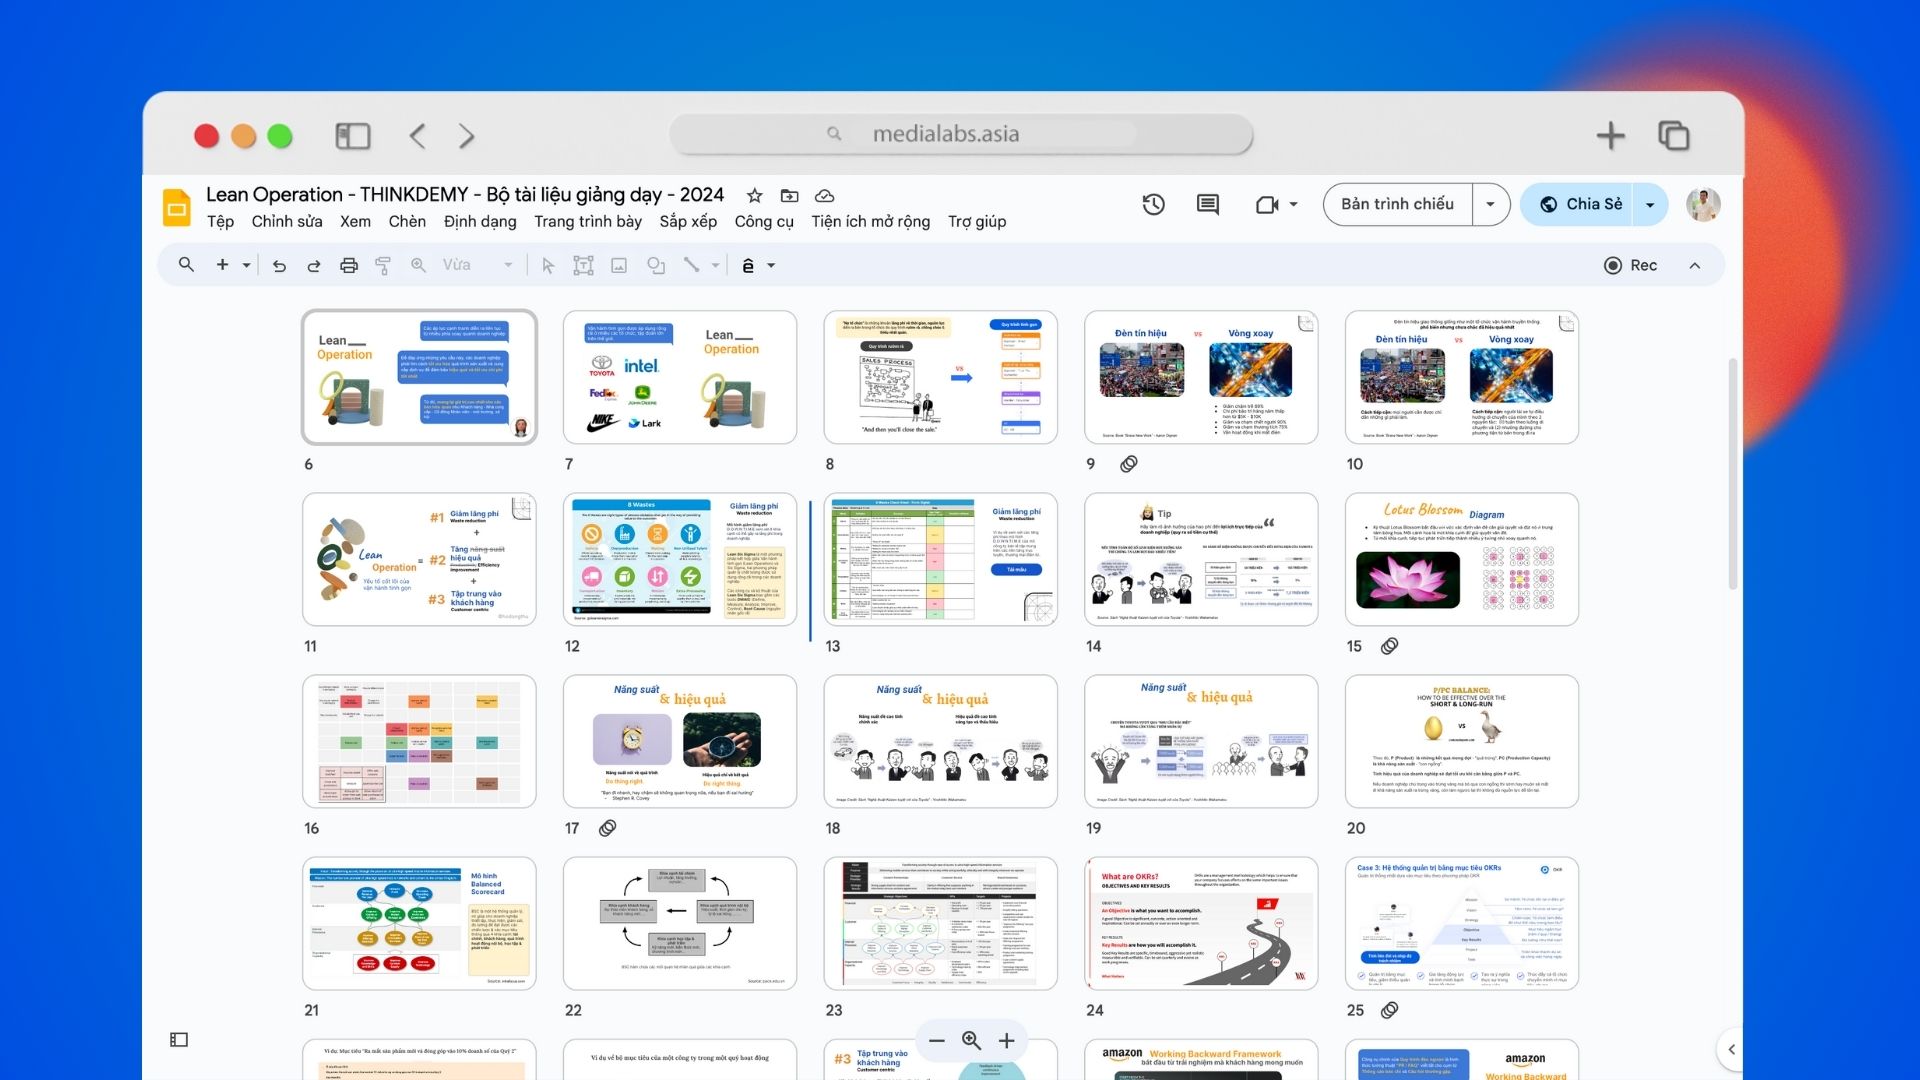Open the Định dạng menu
The image size is (1920, 1080).
pyautogui.click(x=480, y=222)
